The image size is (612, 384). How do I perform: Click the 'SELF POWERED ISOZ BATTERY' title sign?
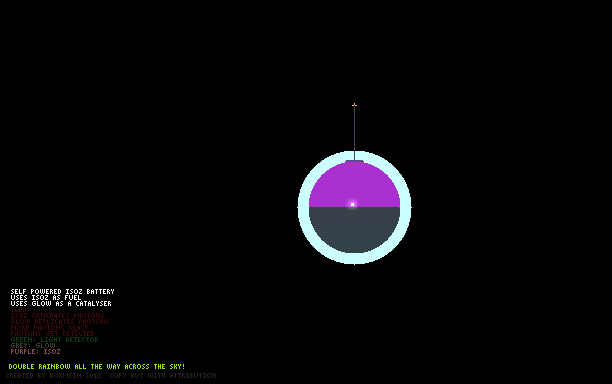[x=62, y=292]
